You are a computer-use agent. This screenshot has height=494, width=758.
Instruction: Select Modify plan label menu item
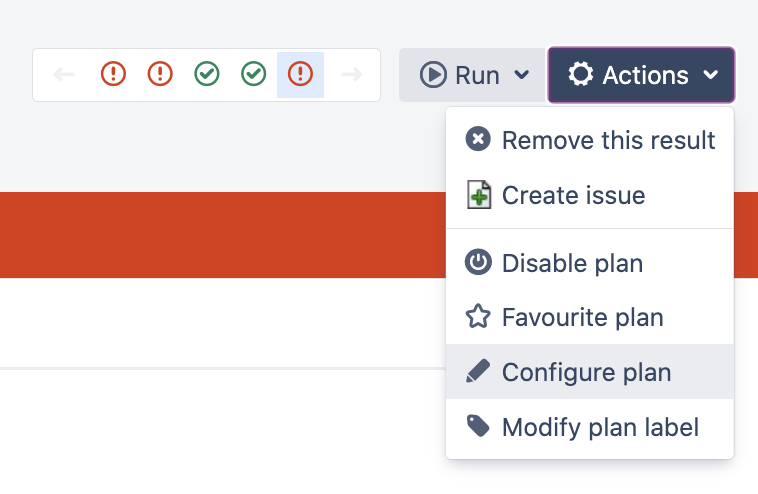(600, 428)
